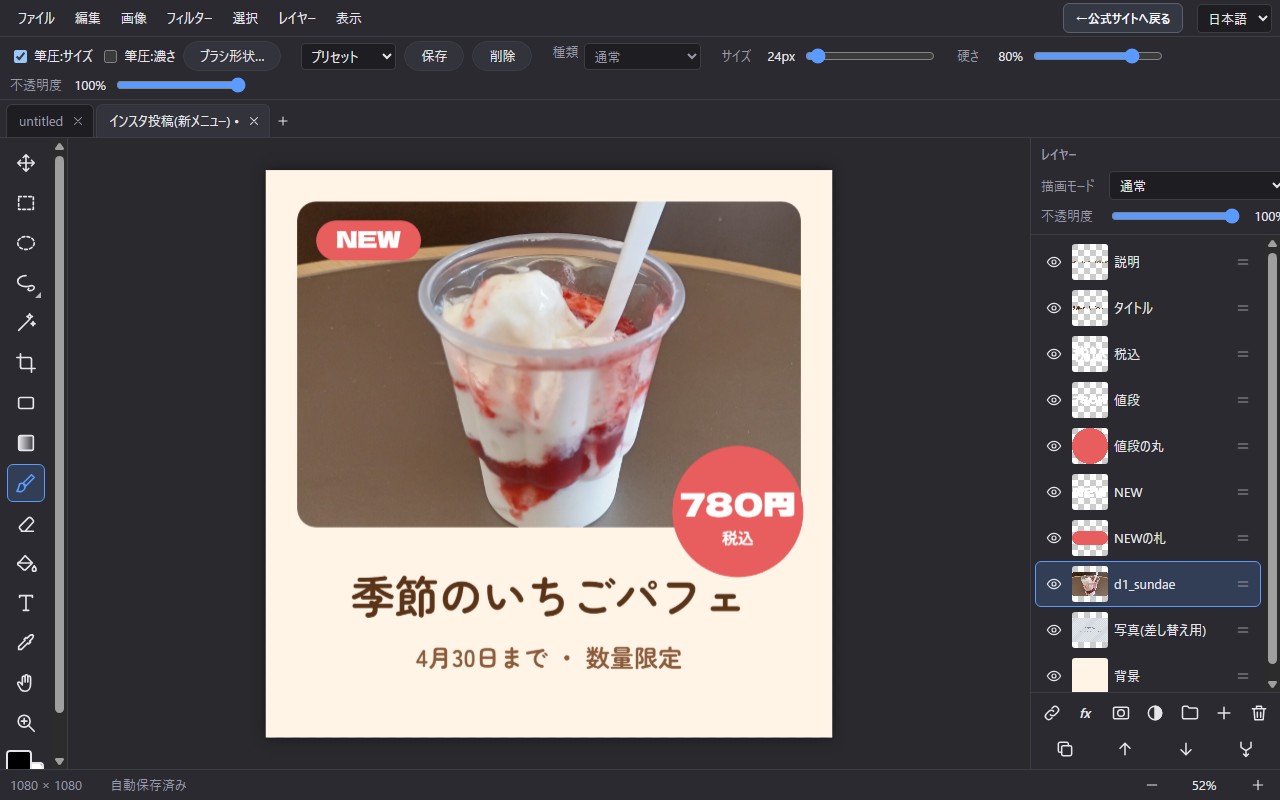Open the 日本語 language dropdown
Screen dimensions: 1280x800
tap(1234, 18)
